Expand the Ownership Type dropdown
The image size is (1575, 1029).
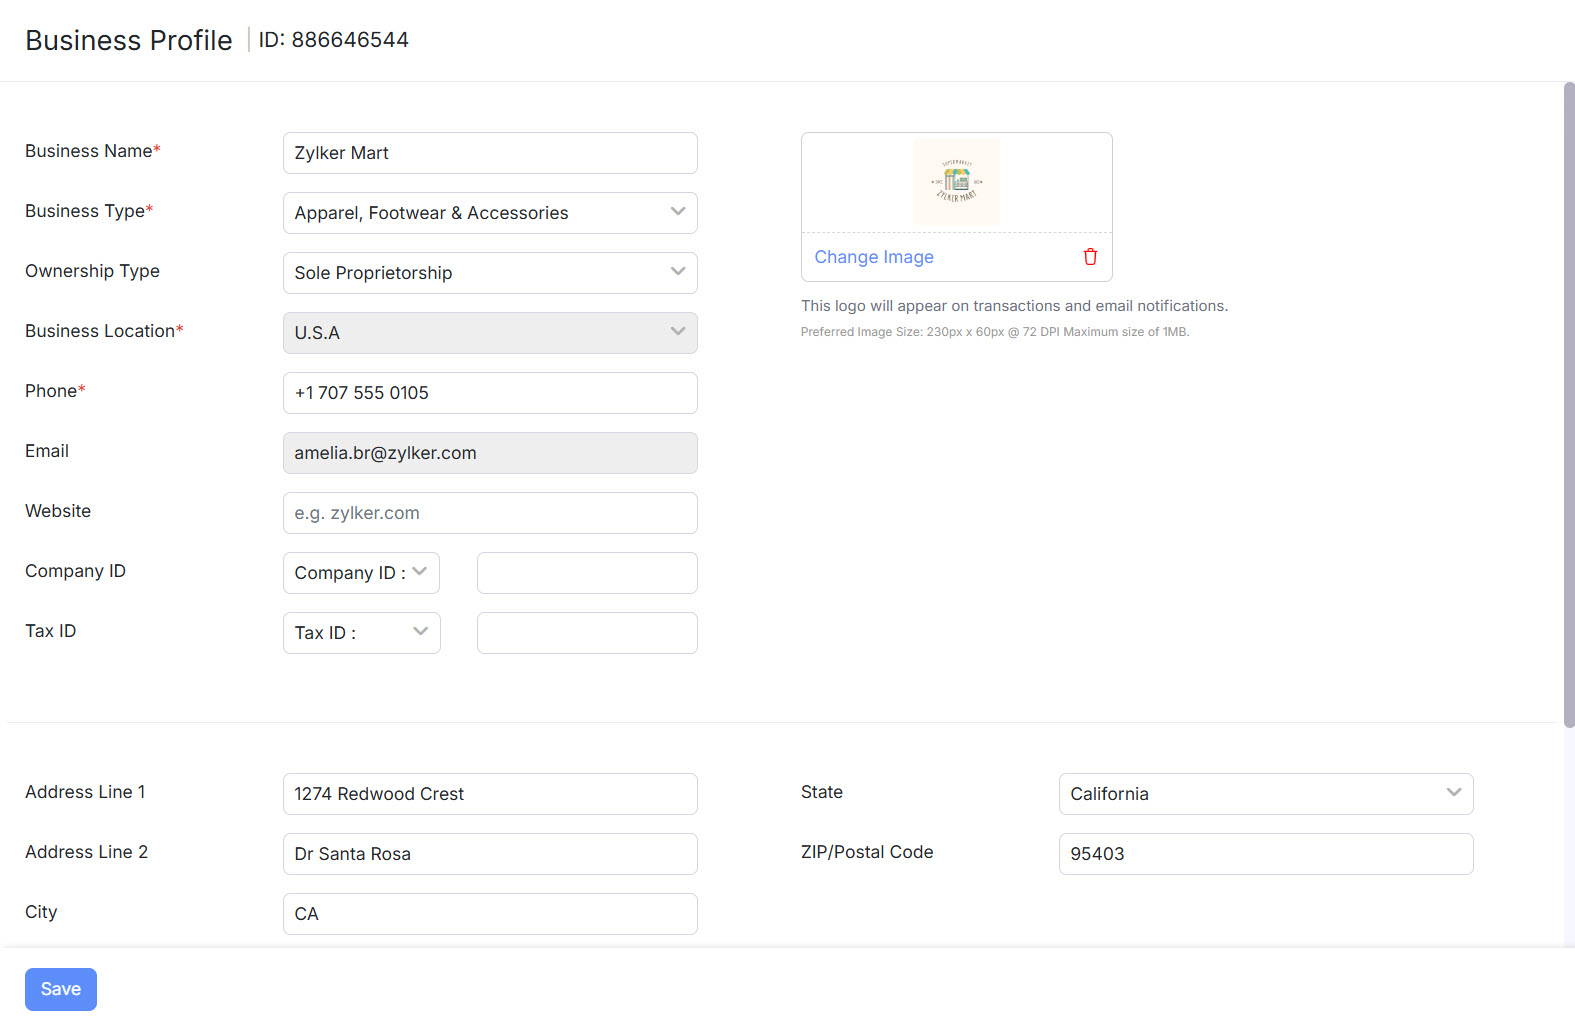pos(490,273)
